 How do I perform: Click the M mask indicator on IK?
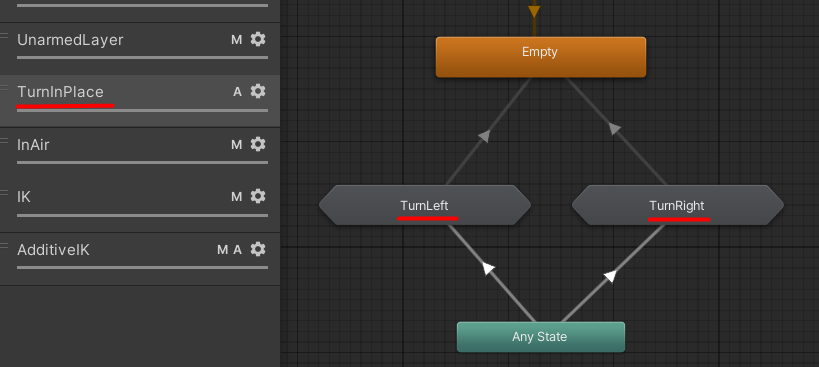[237, 197]
